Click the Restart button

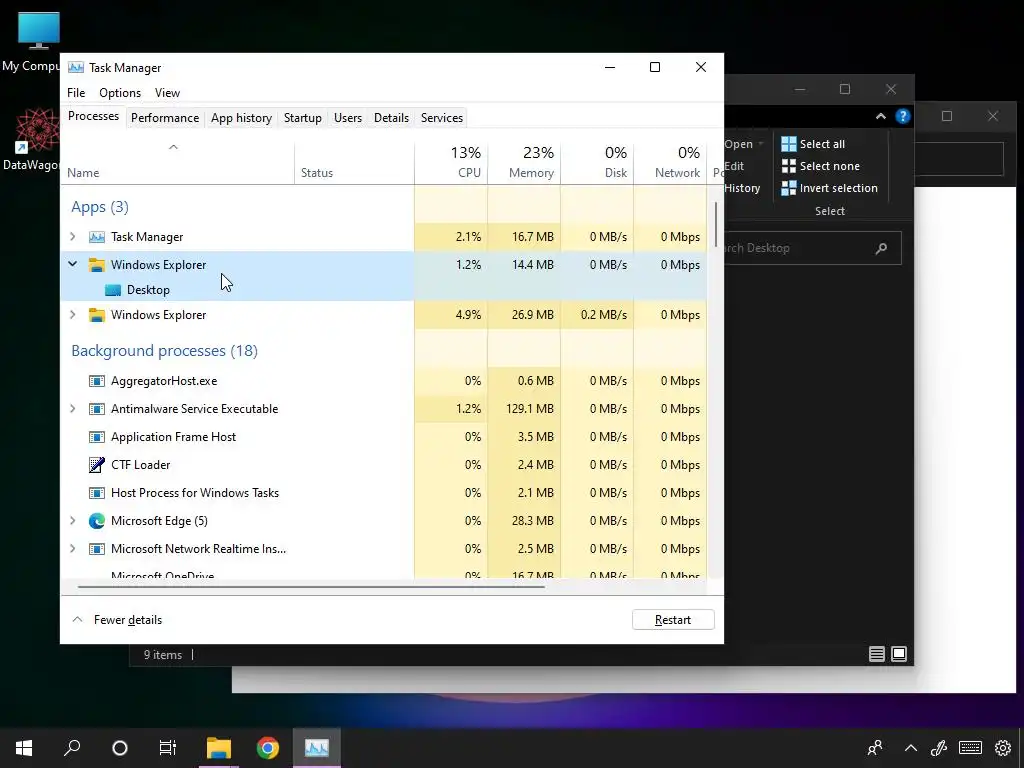[673, 620]
